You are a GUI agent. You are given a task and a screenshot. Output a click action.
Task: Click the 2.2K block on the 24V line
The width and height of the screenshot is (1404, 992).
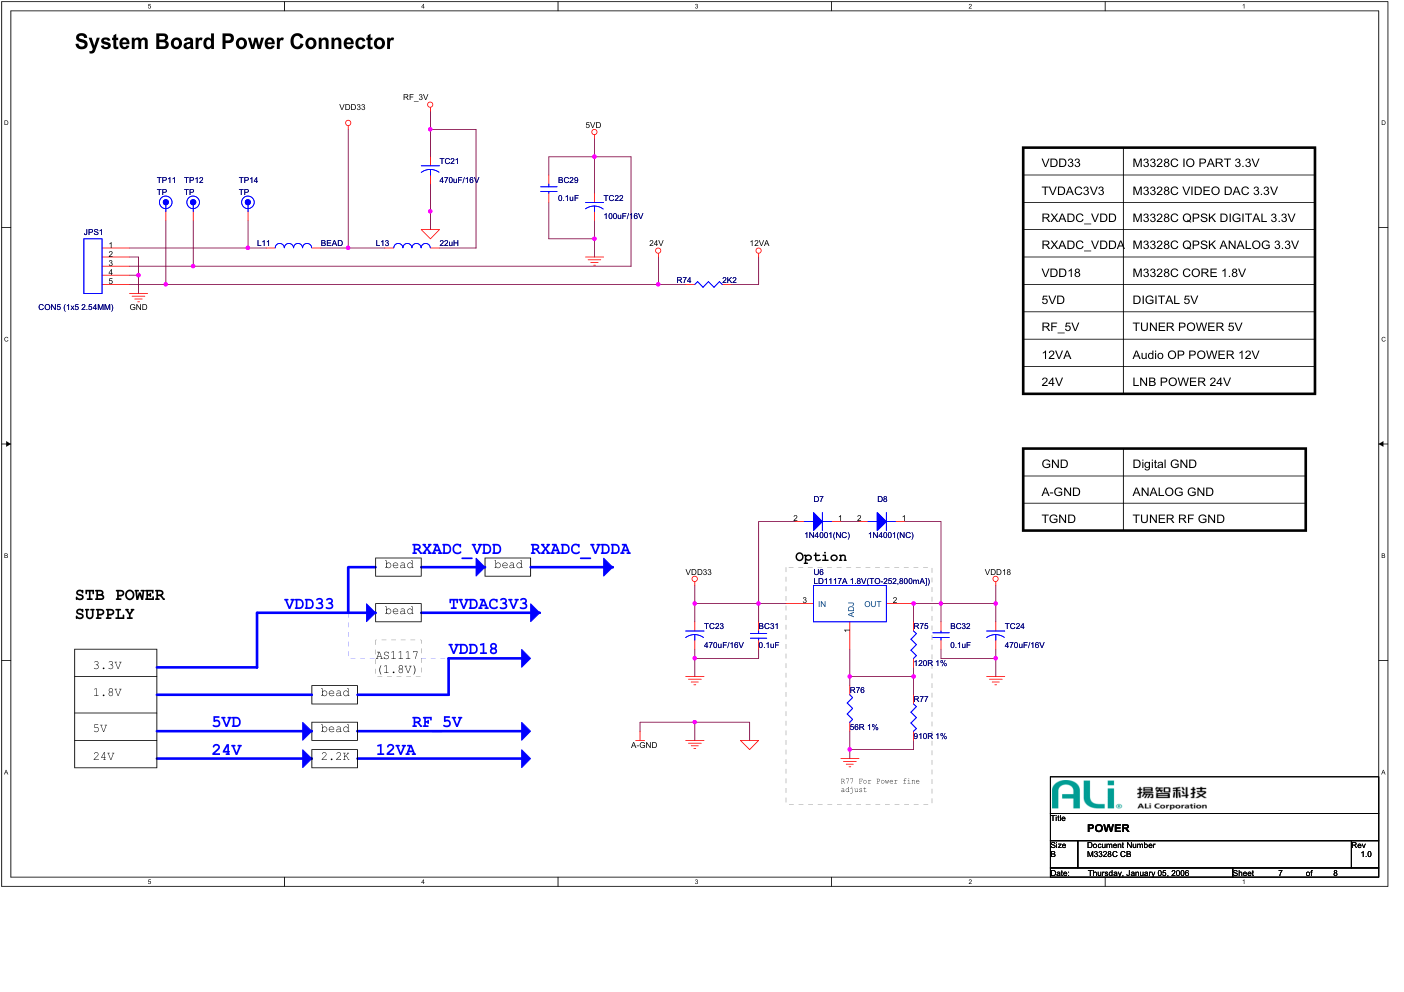click(x=335, y=757)
